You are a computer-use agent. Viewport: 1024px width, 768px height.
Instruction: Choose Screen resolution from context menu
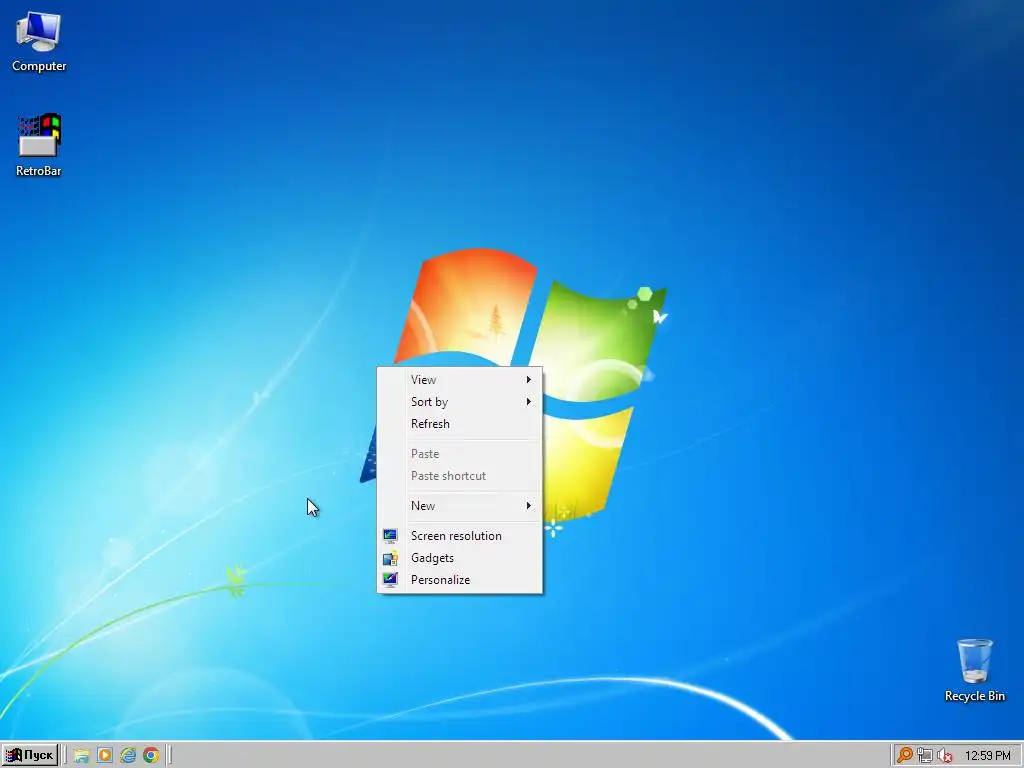click(460, 536)
